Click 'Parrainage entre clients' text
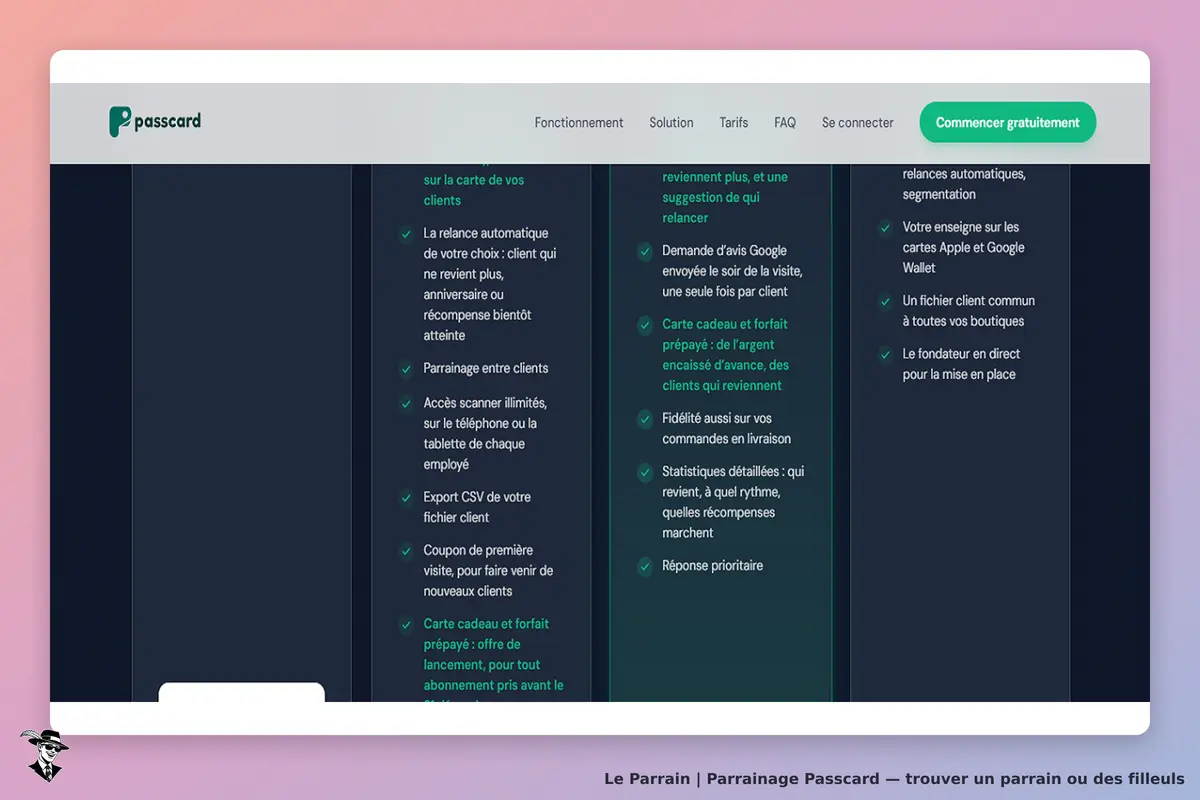The image size is (1200, 800). 486,368
